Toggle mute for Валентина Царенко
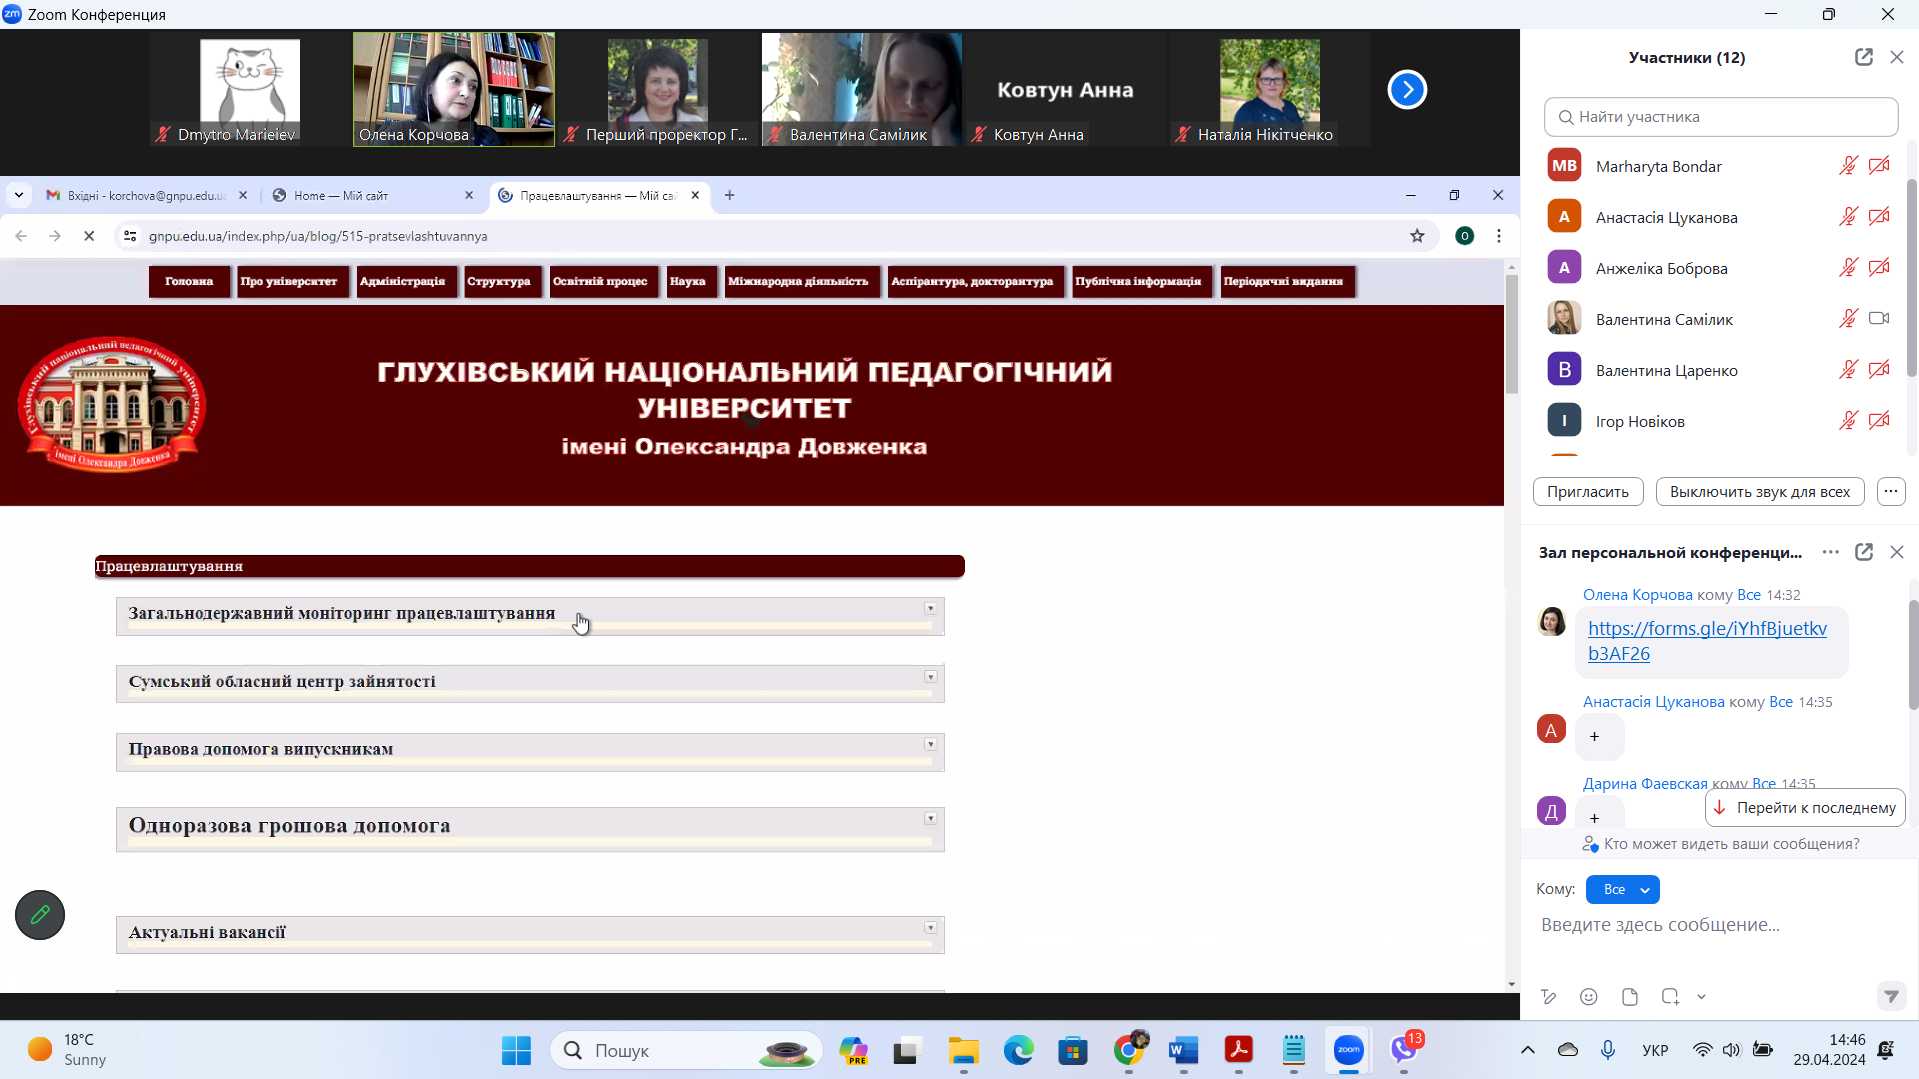The width and height of the screenshot is (1919, 1079). 1848,370
